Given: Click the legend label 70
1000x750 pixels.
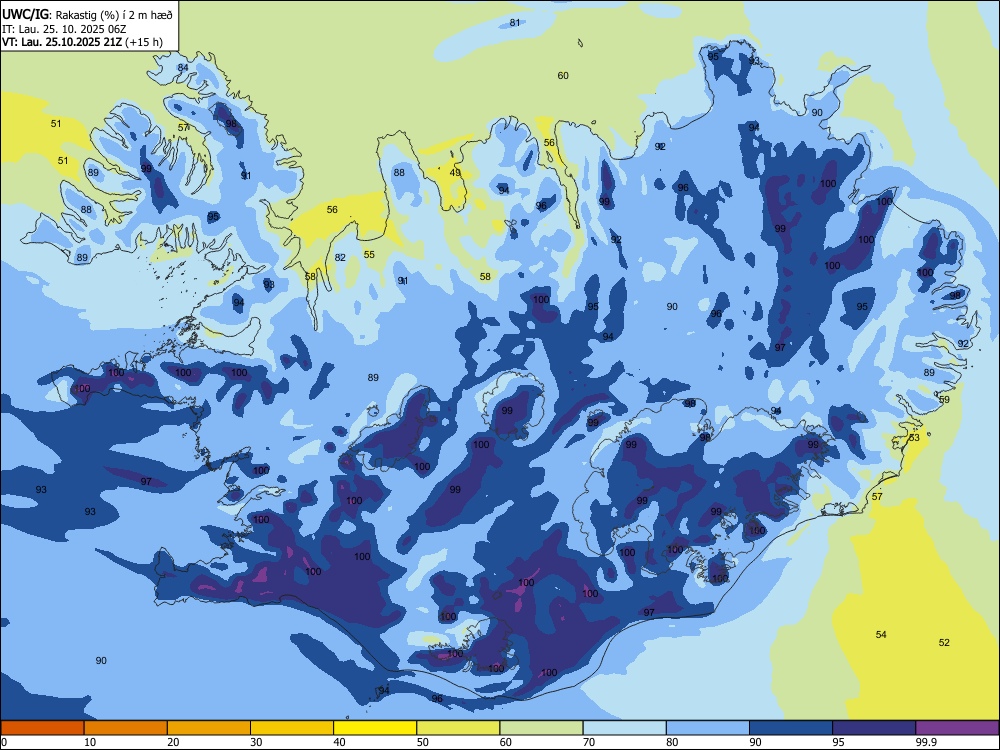Looking at the screenshot, I should pyautogui.click(x=589, y=742).
